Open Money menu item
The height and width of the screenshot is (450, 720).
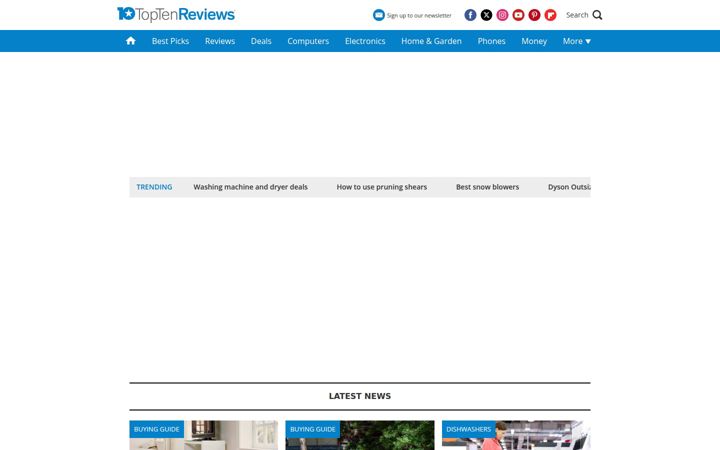(x=534, y=41)
